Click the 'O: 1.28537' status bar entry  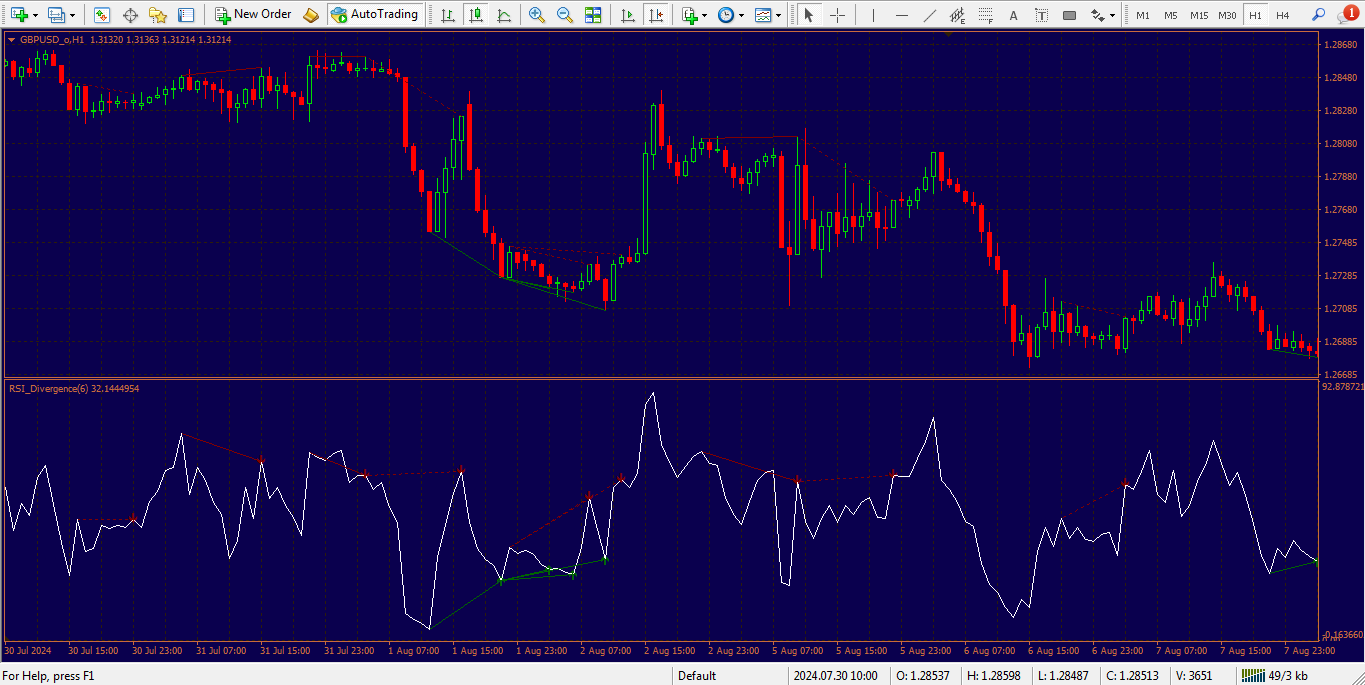(x=925, y=676)
